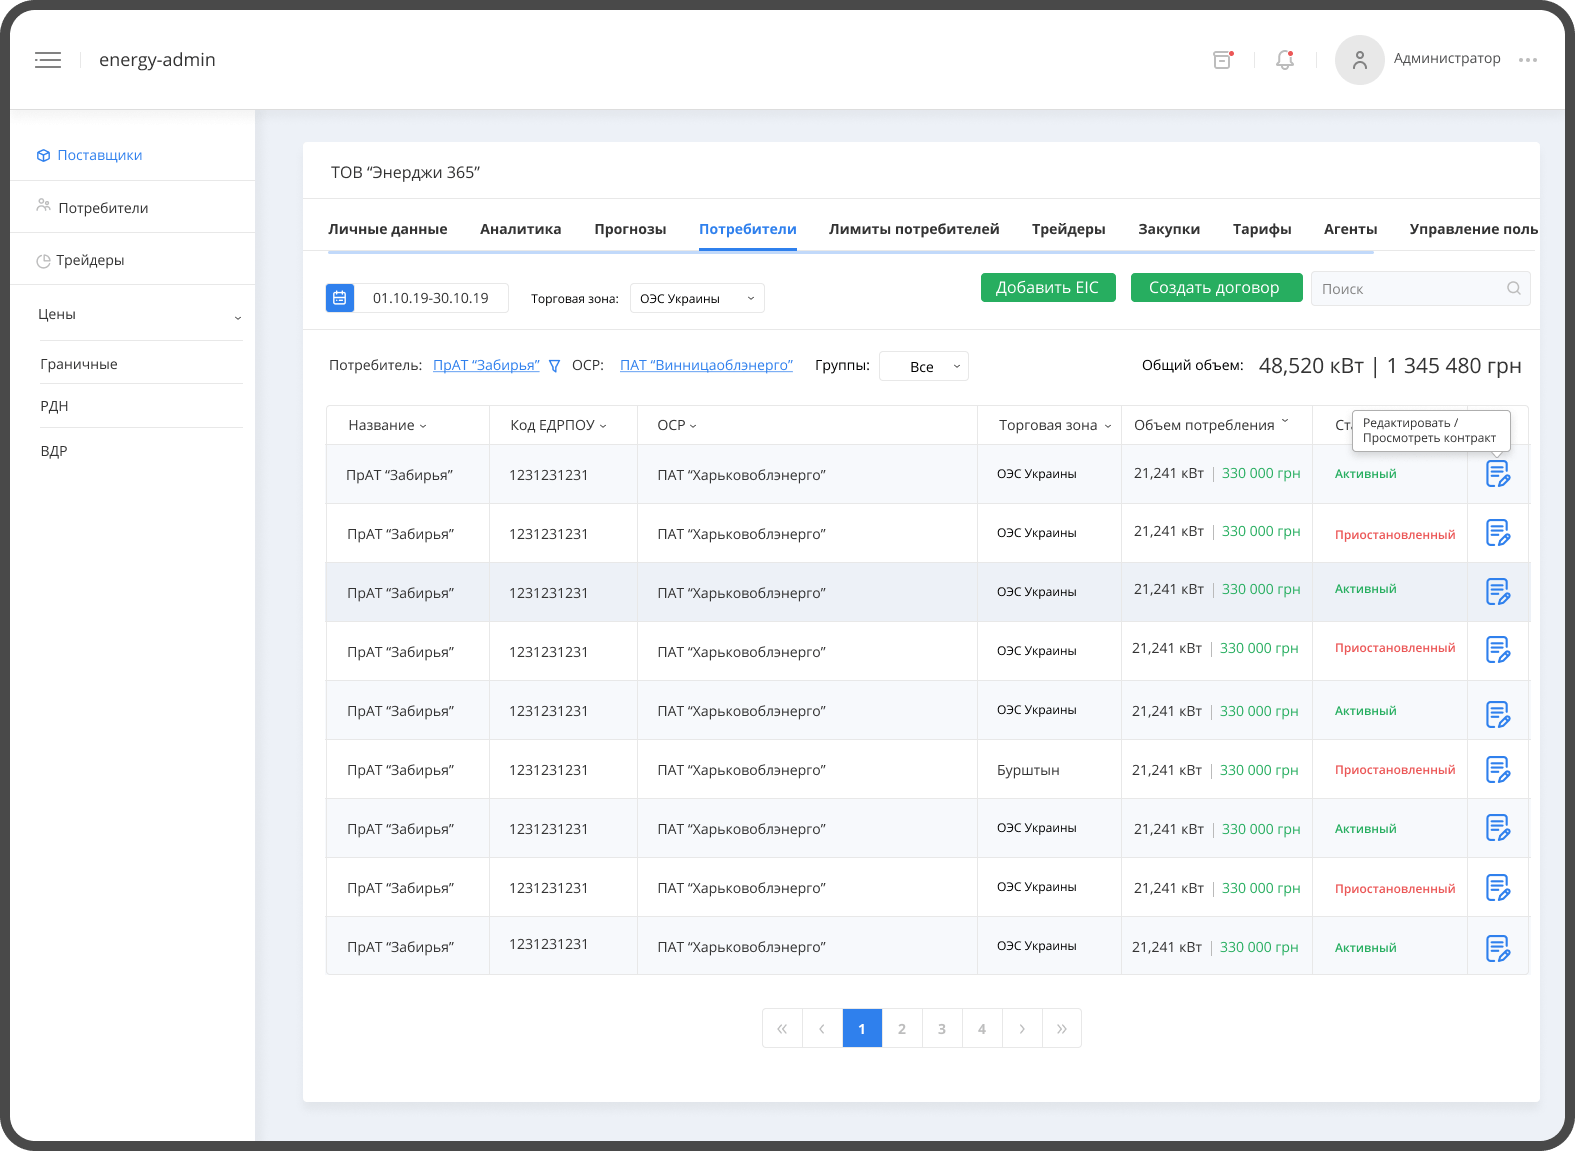Go to pagination page 3

coord(941,1028)
